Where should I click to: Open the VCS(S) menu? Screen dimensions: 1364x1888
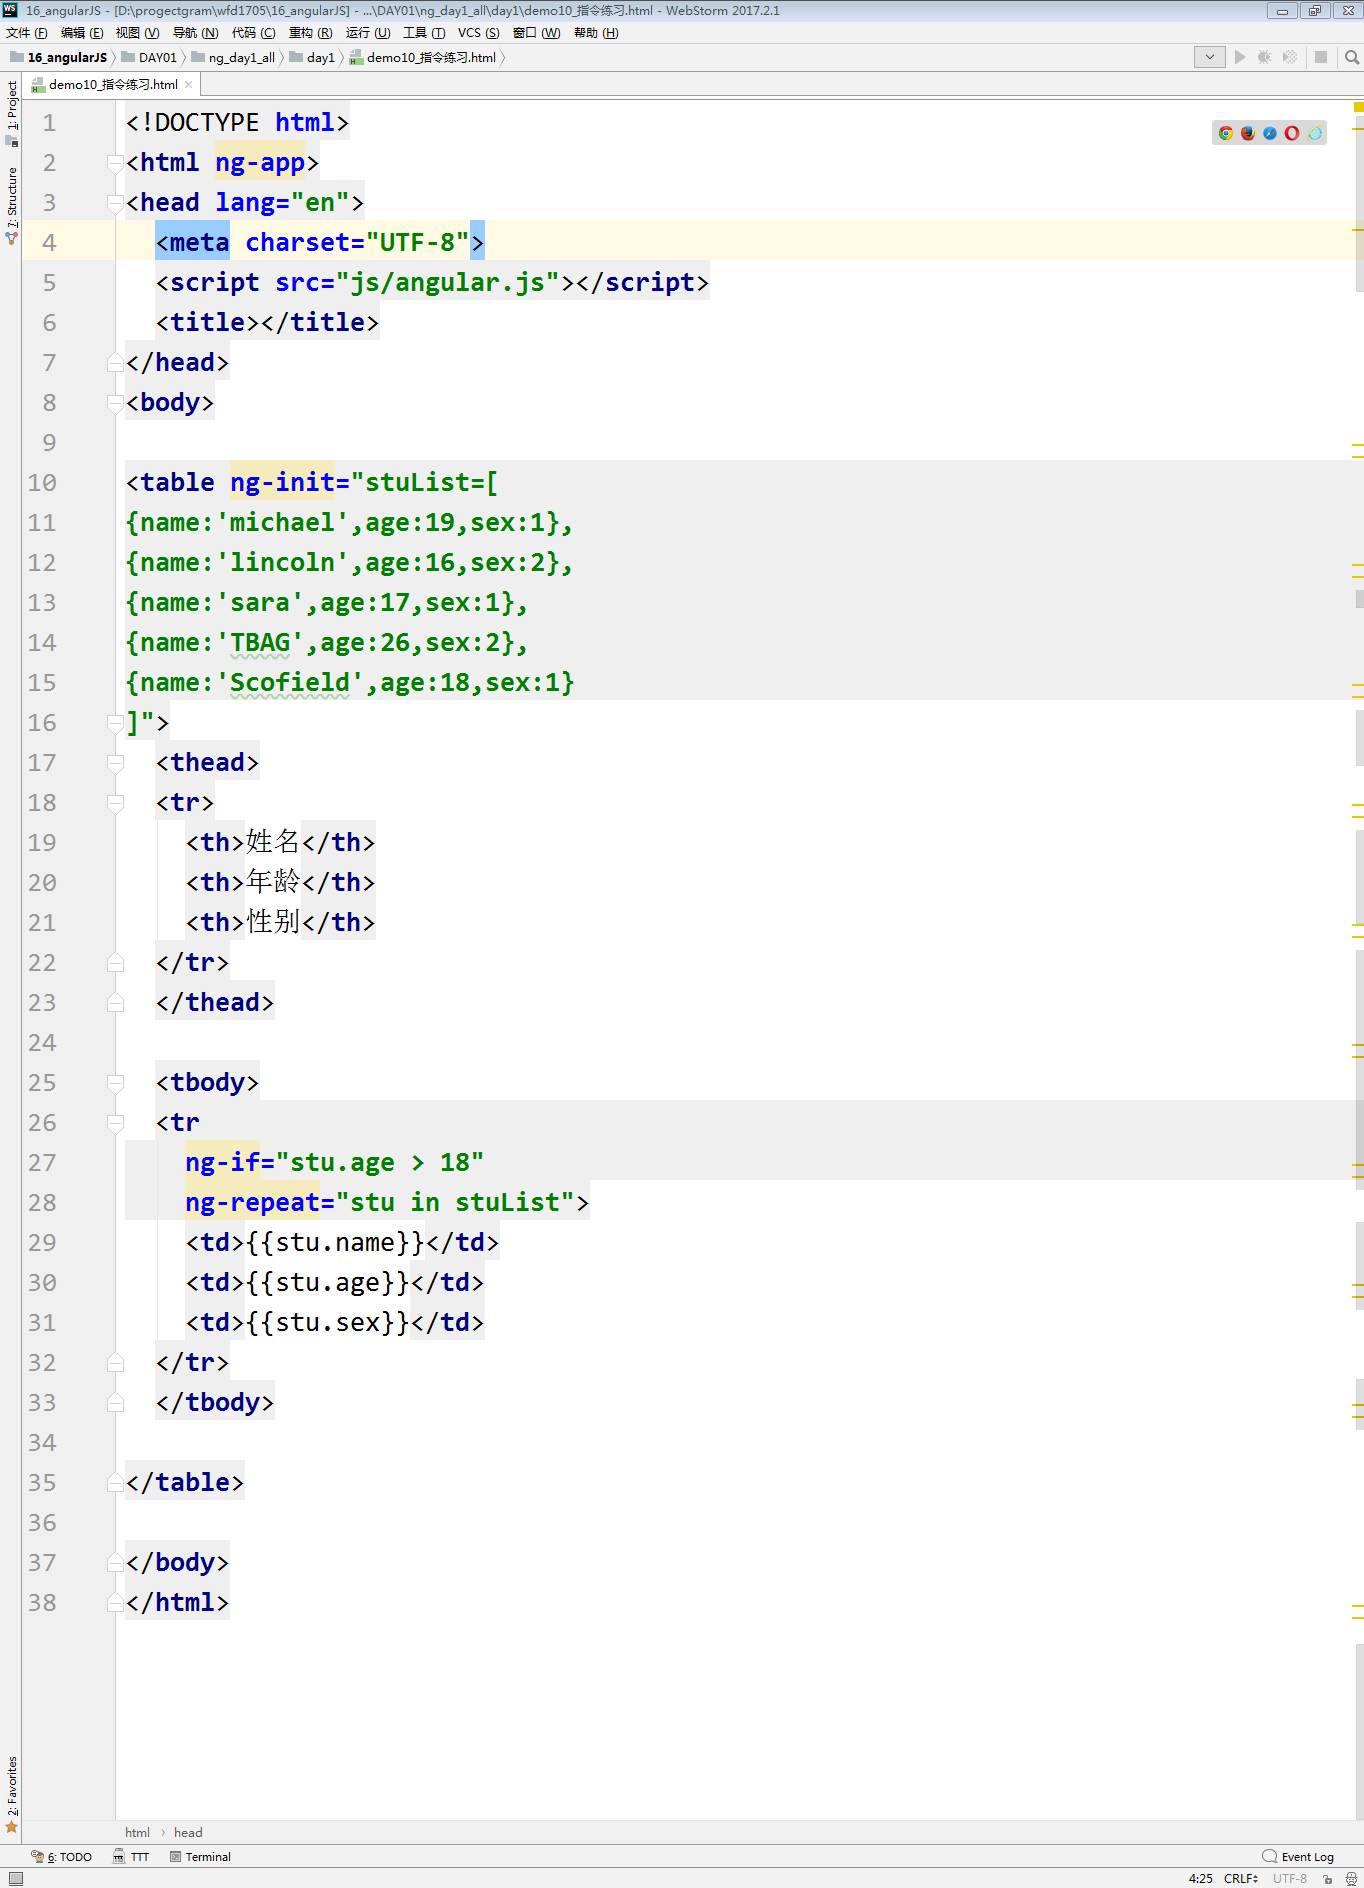pyautogui.click(x=479, y=33)
